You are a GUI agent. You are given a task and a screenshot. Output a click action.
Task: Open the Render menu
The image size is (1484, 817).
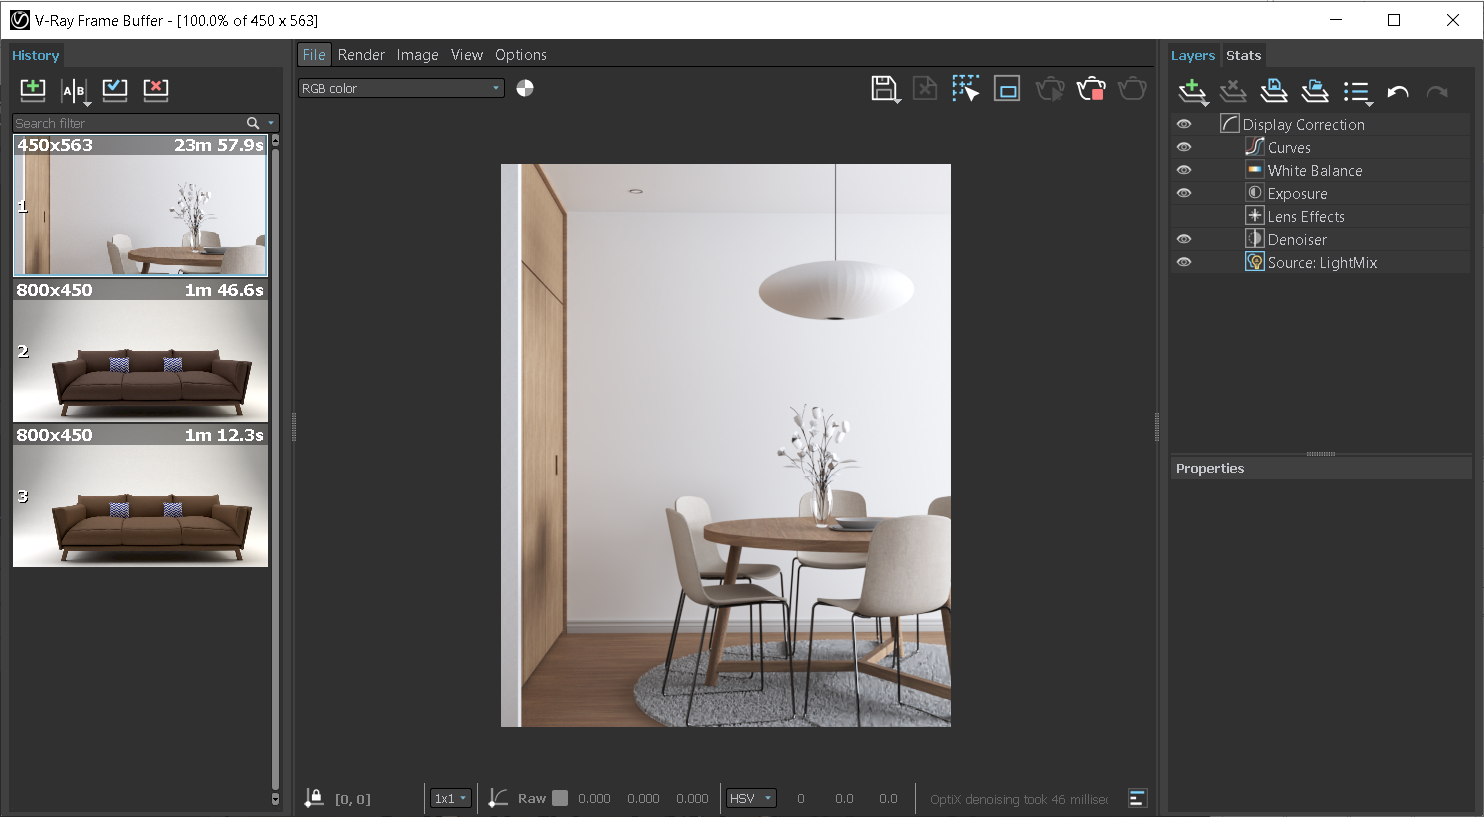click(x=361, y=55)
